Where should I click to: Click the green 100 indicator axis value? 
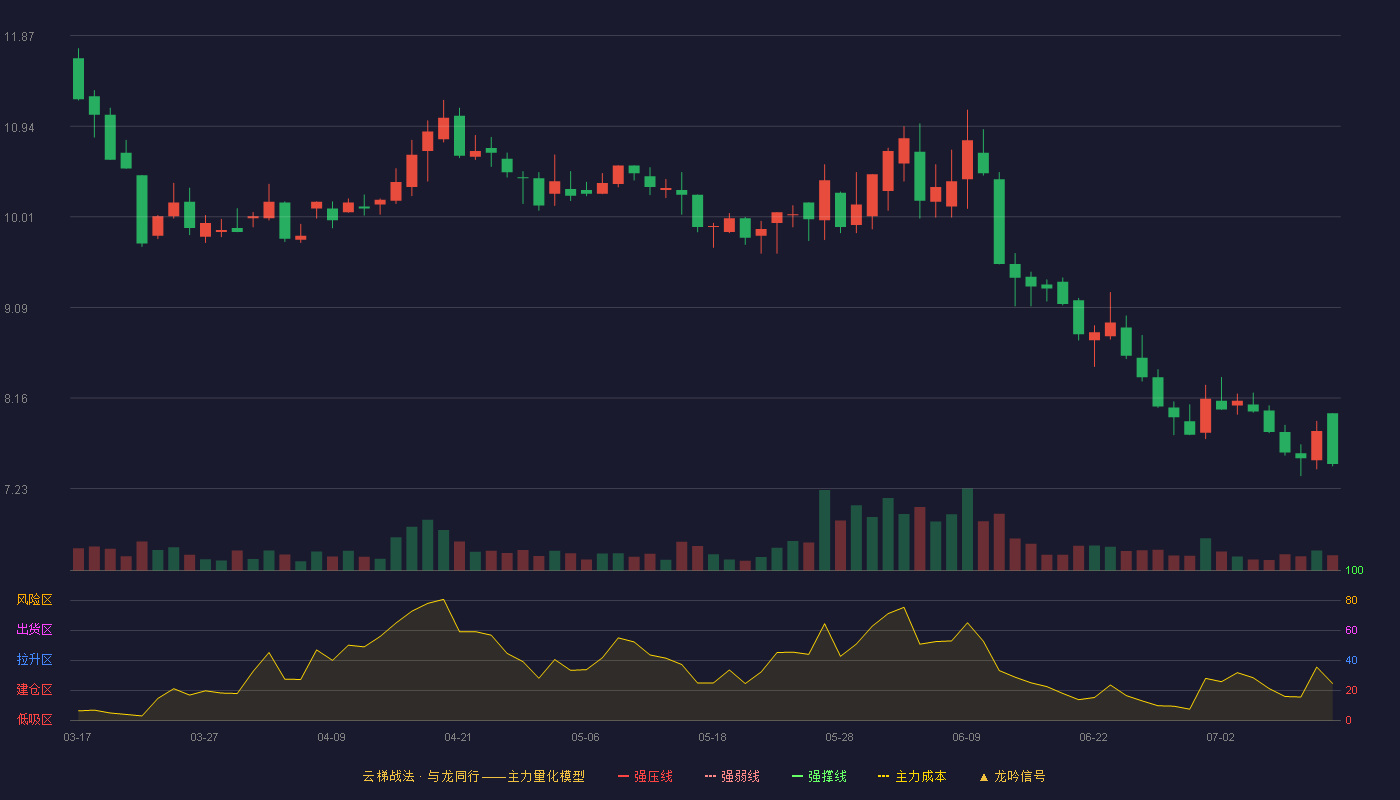tap(1354, 570)
